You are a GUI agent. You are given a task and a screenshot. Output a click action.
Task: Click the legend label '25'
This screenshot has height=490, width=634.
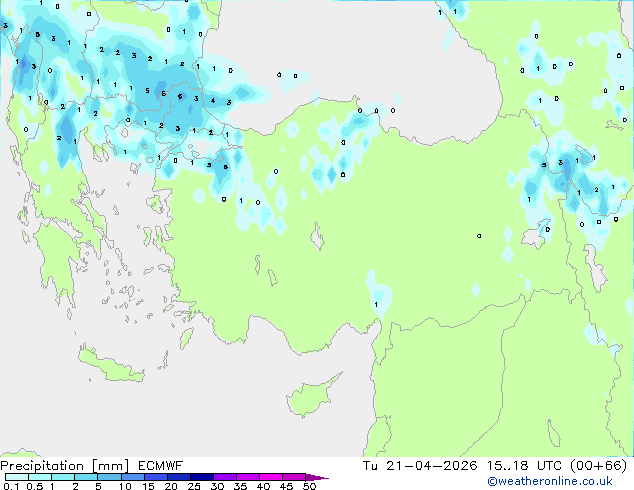(194, 486)
